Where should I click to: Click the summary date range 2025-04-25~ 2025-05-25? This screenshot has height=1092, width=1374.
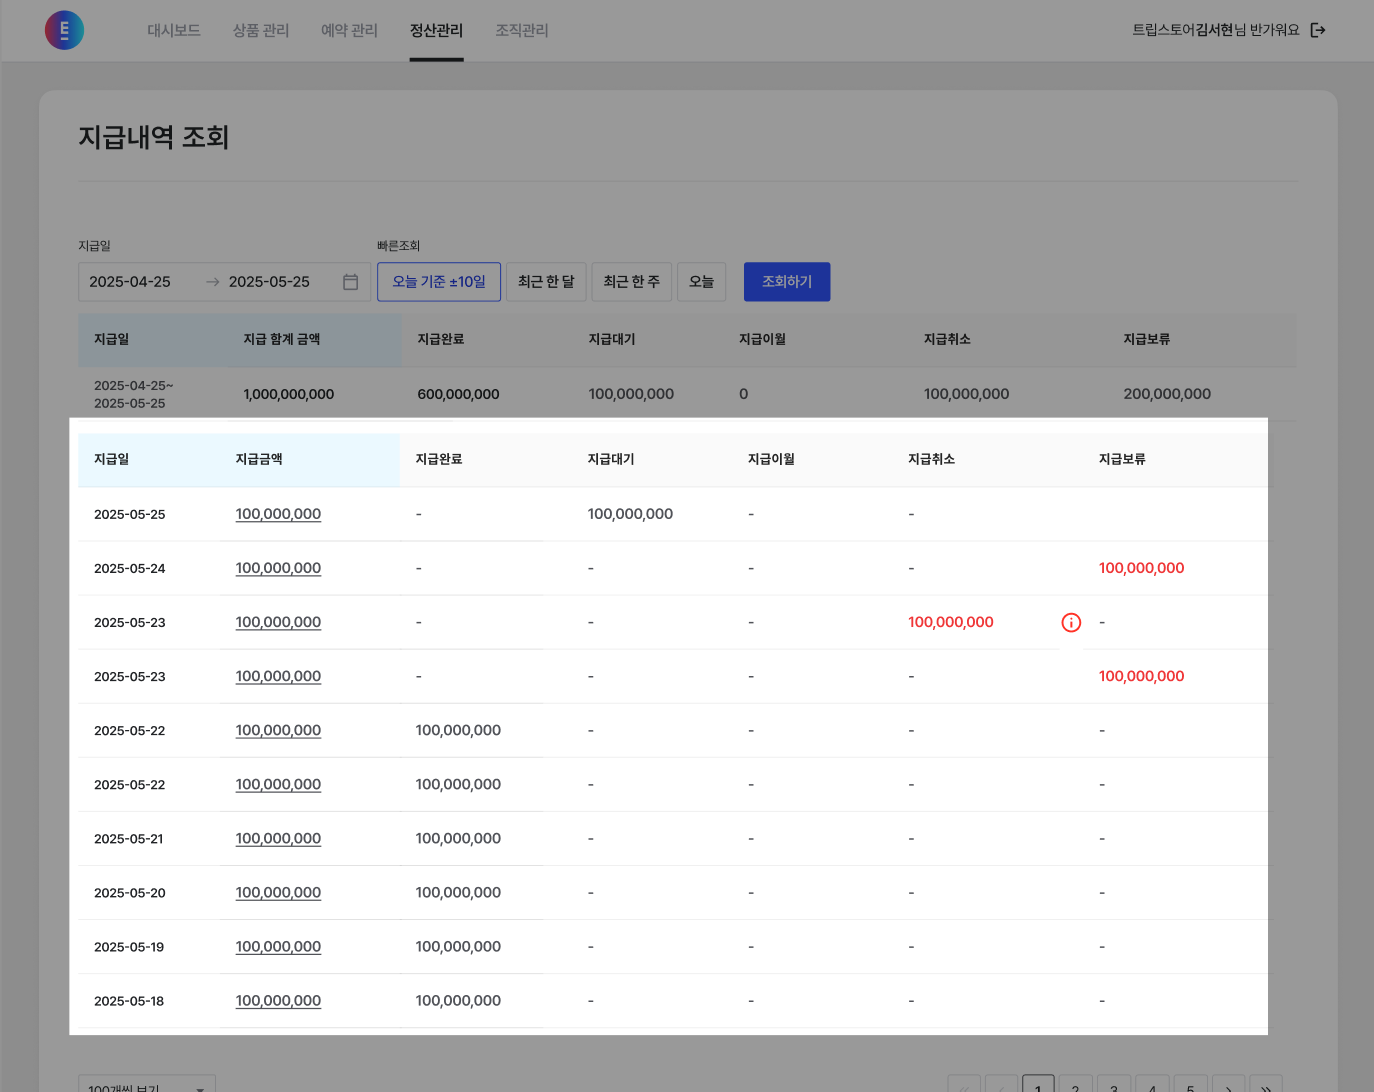click(x=133, y=394)
